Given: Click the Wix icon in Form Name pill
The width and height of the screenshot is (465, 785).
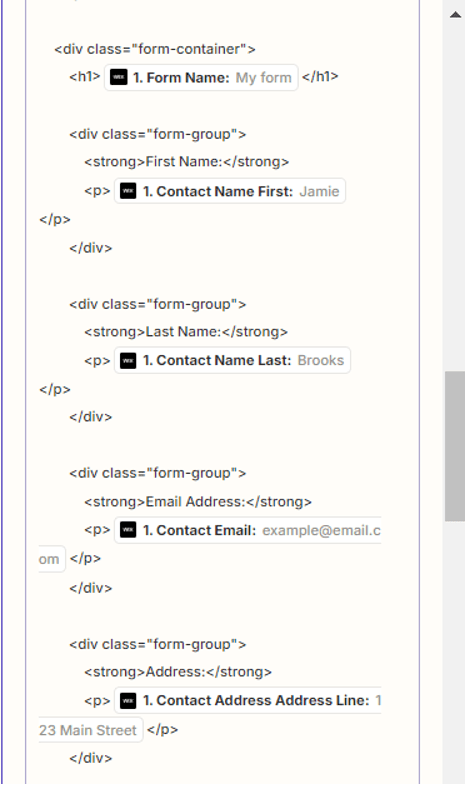Looking at the screenshot, I should tap(119, 78).
